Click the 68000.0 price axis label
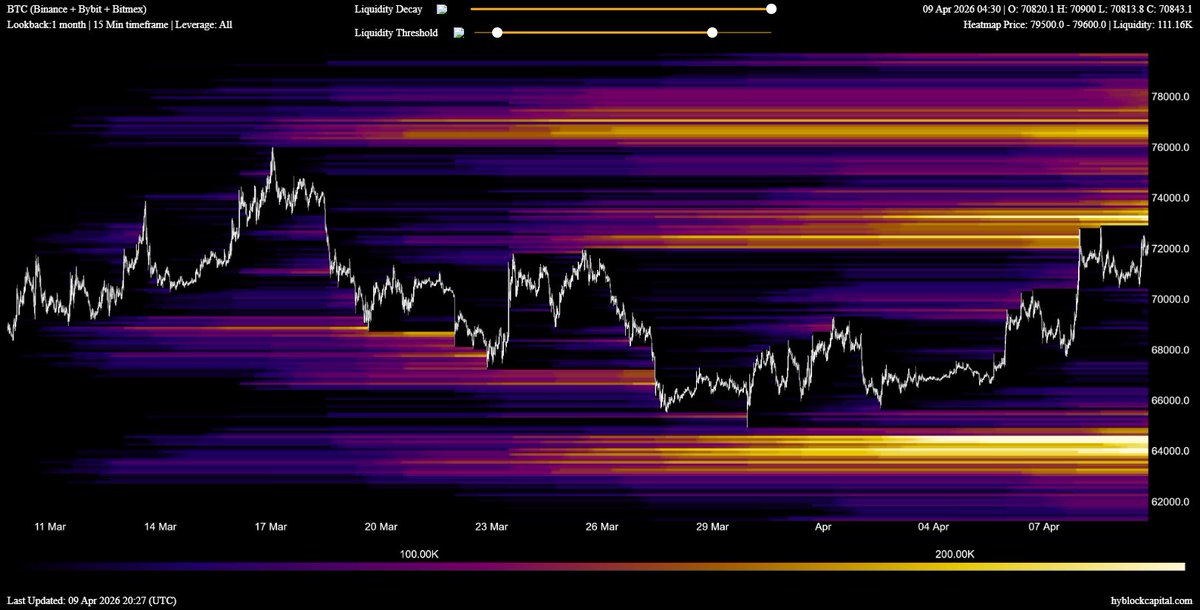The height and width of the screenshot is (610, 1200). pyautogui.click(x=1168, y=351)
